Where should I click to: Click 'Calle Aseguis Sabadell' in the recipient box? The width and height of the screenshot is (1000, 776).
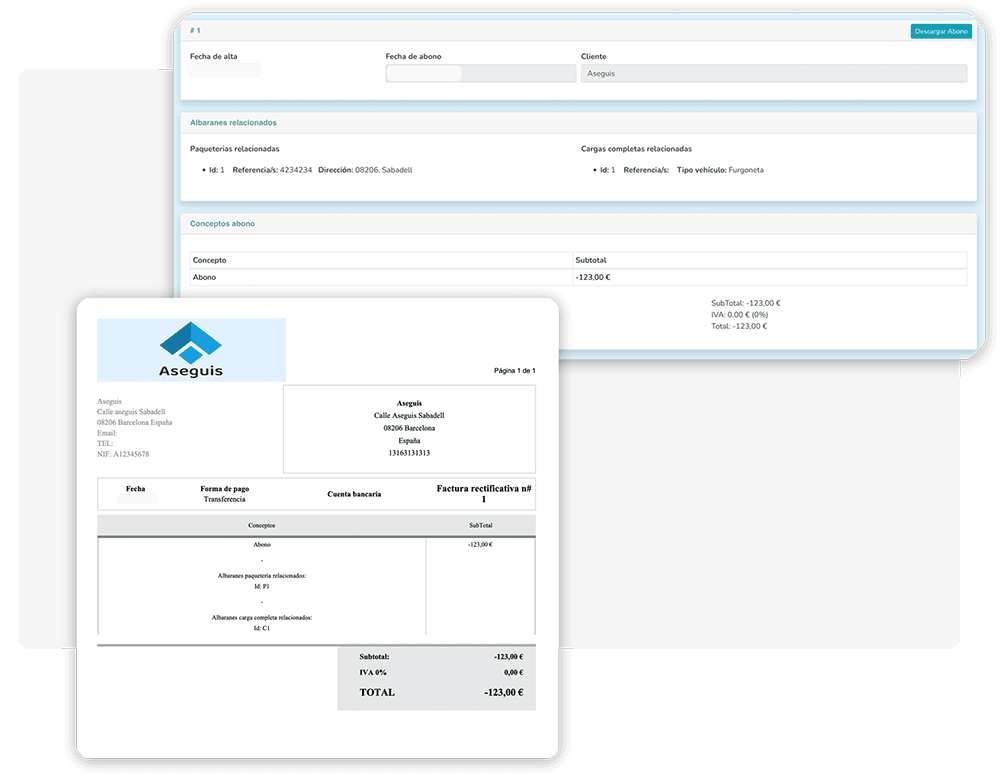tap(409, 416)
